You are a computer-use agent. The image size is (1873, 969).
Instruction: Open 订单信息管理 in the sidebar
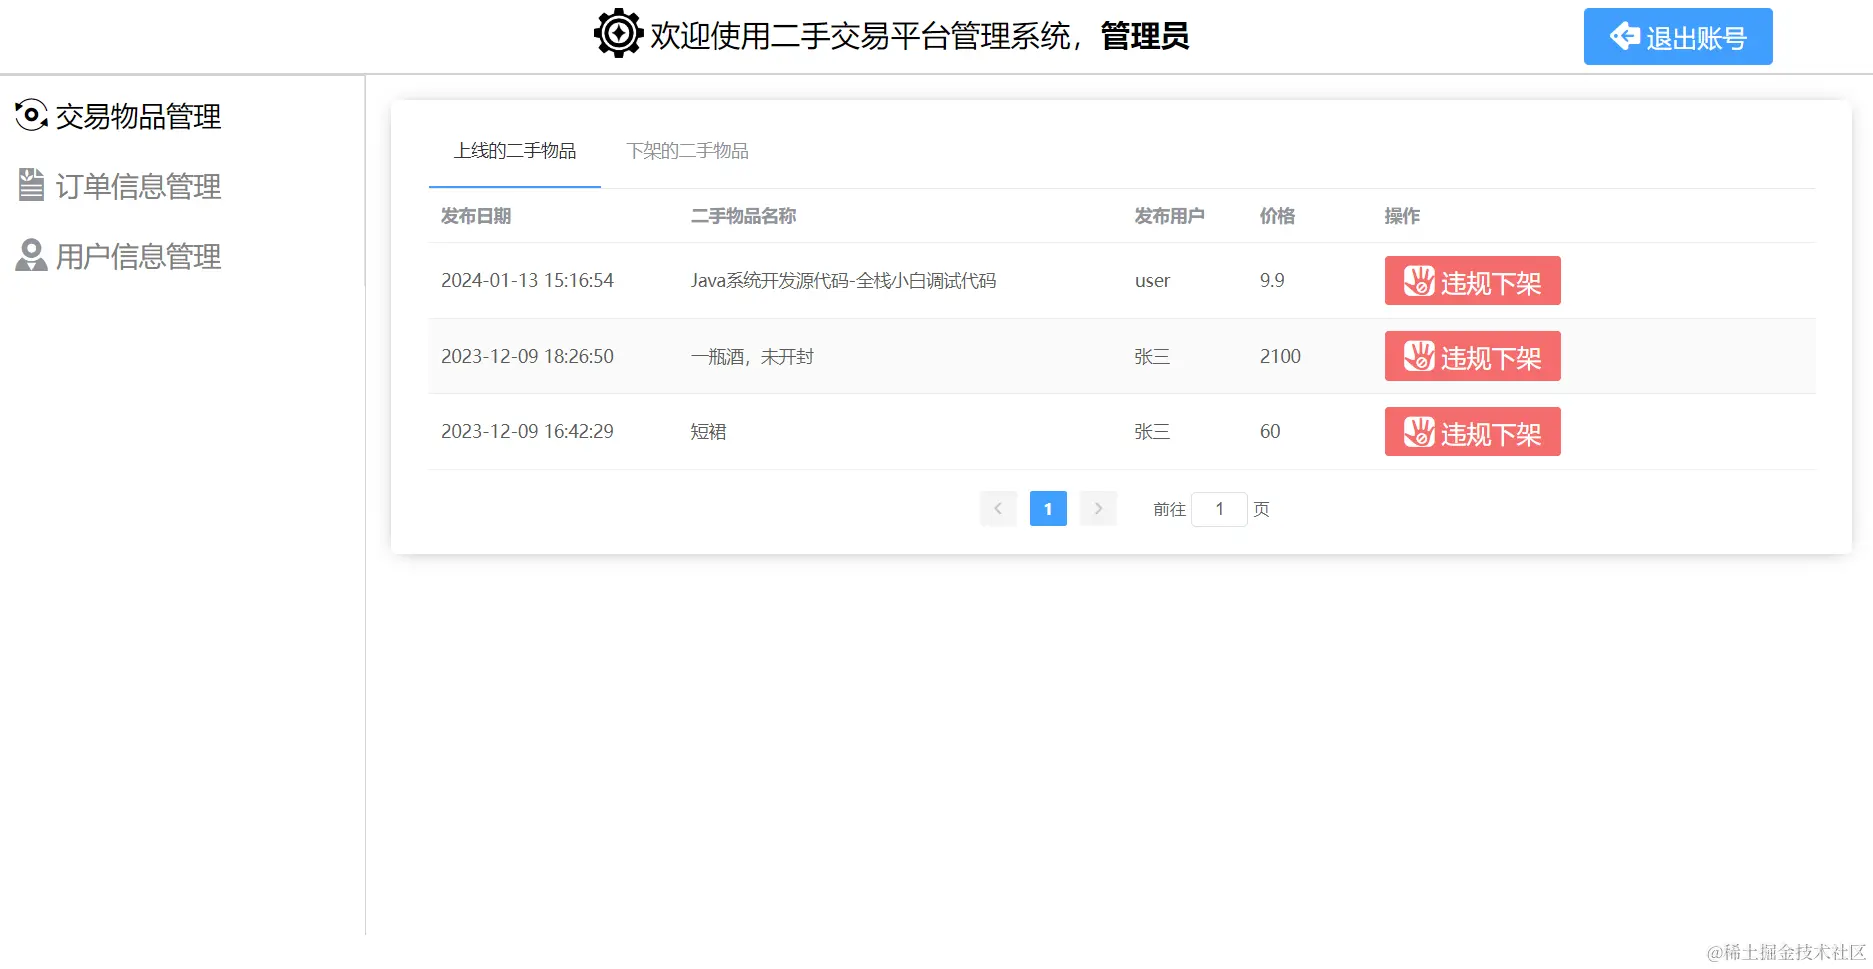[x=118, y=186]
